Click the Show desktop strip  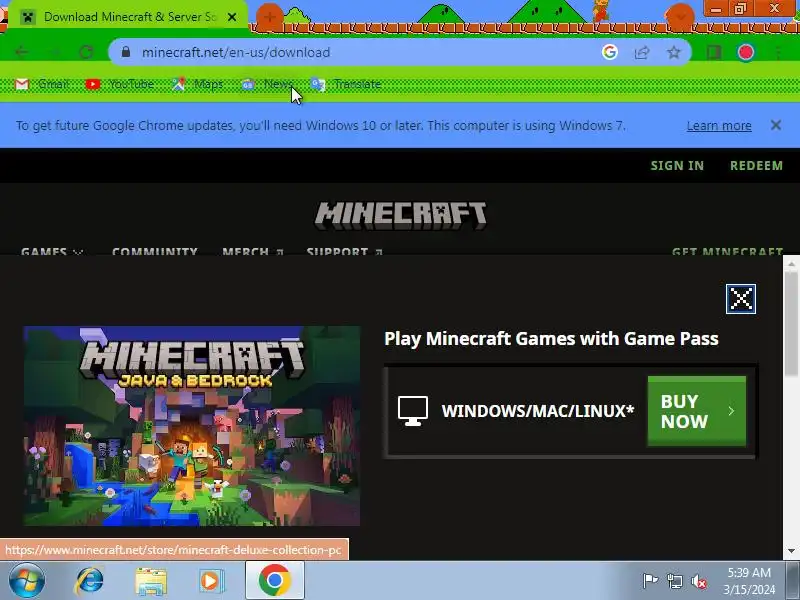793,581
